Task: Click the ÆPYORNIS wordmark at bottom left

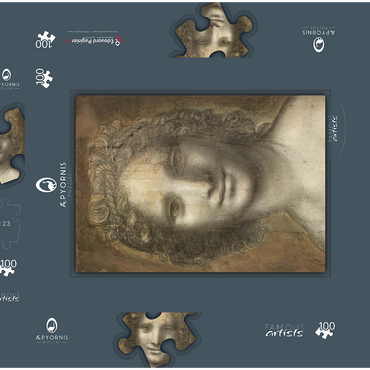Action: click(52, 338)
